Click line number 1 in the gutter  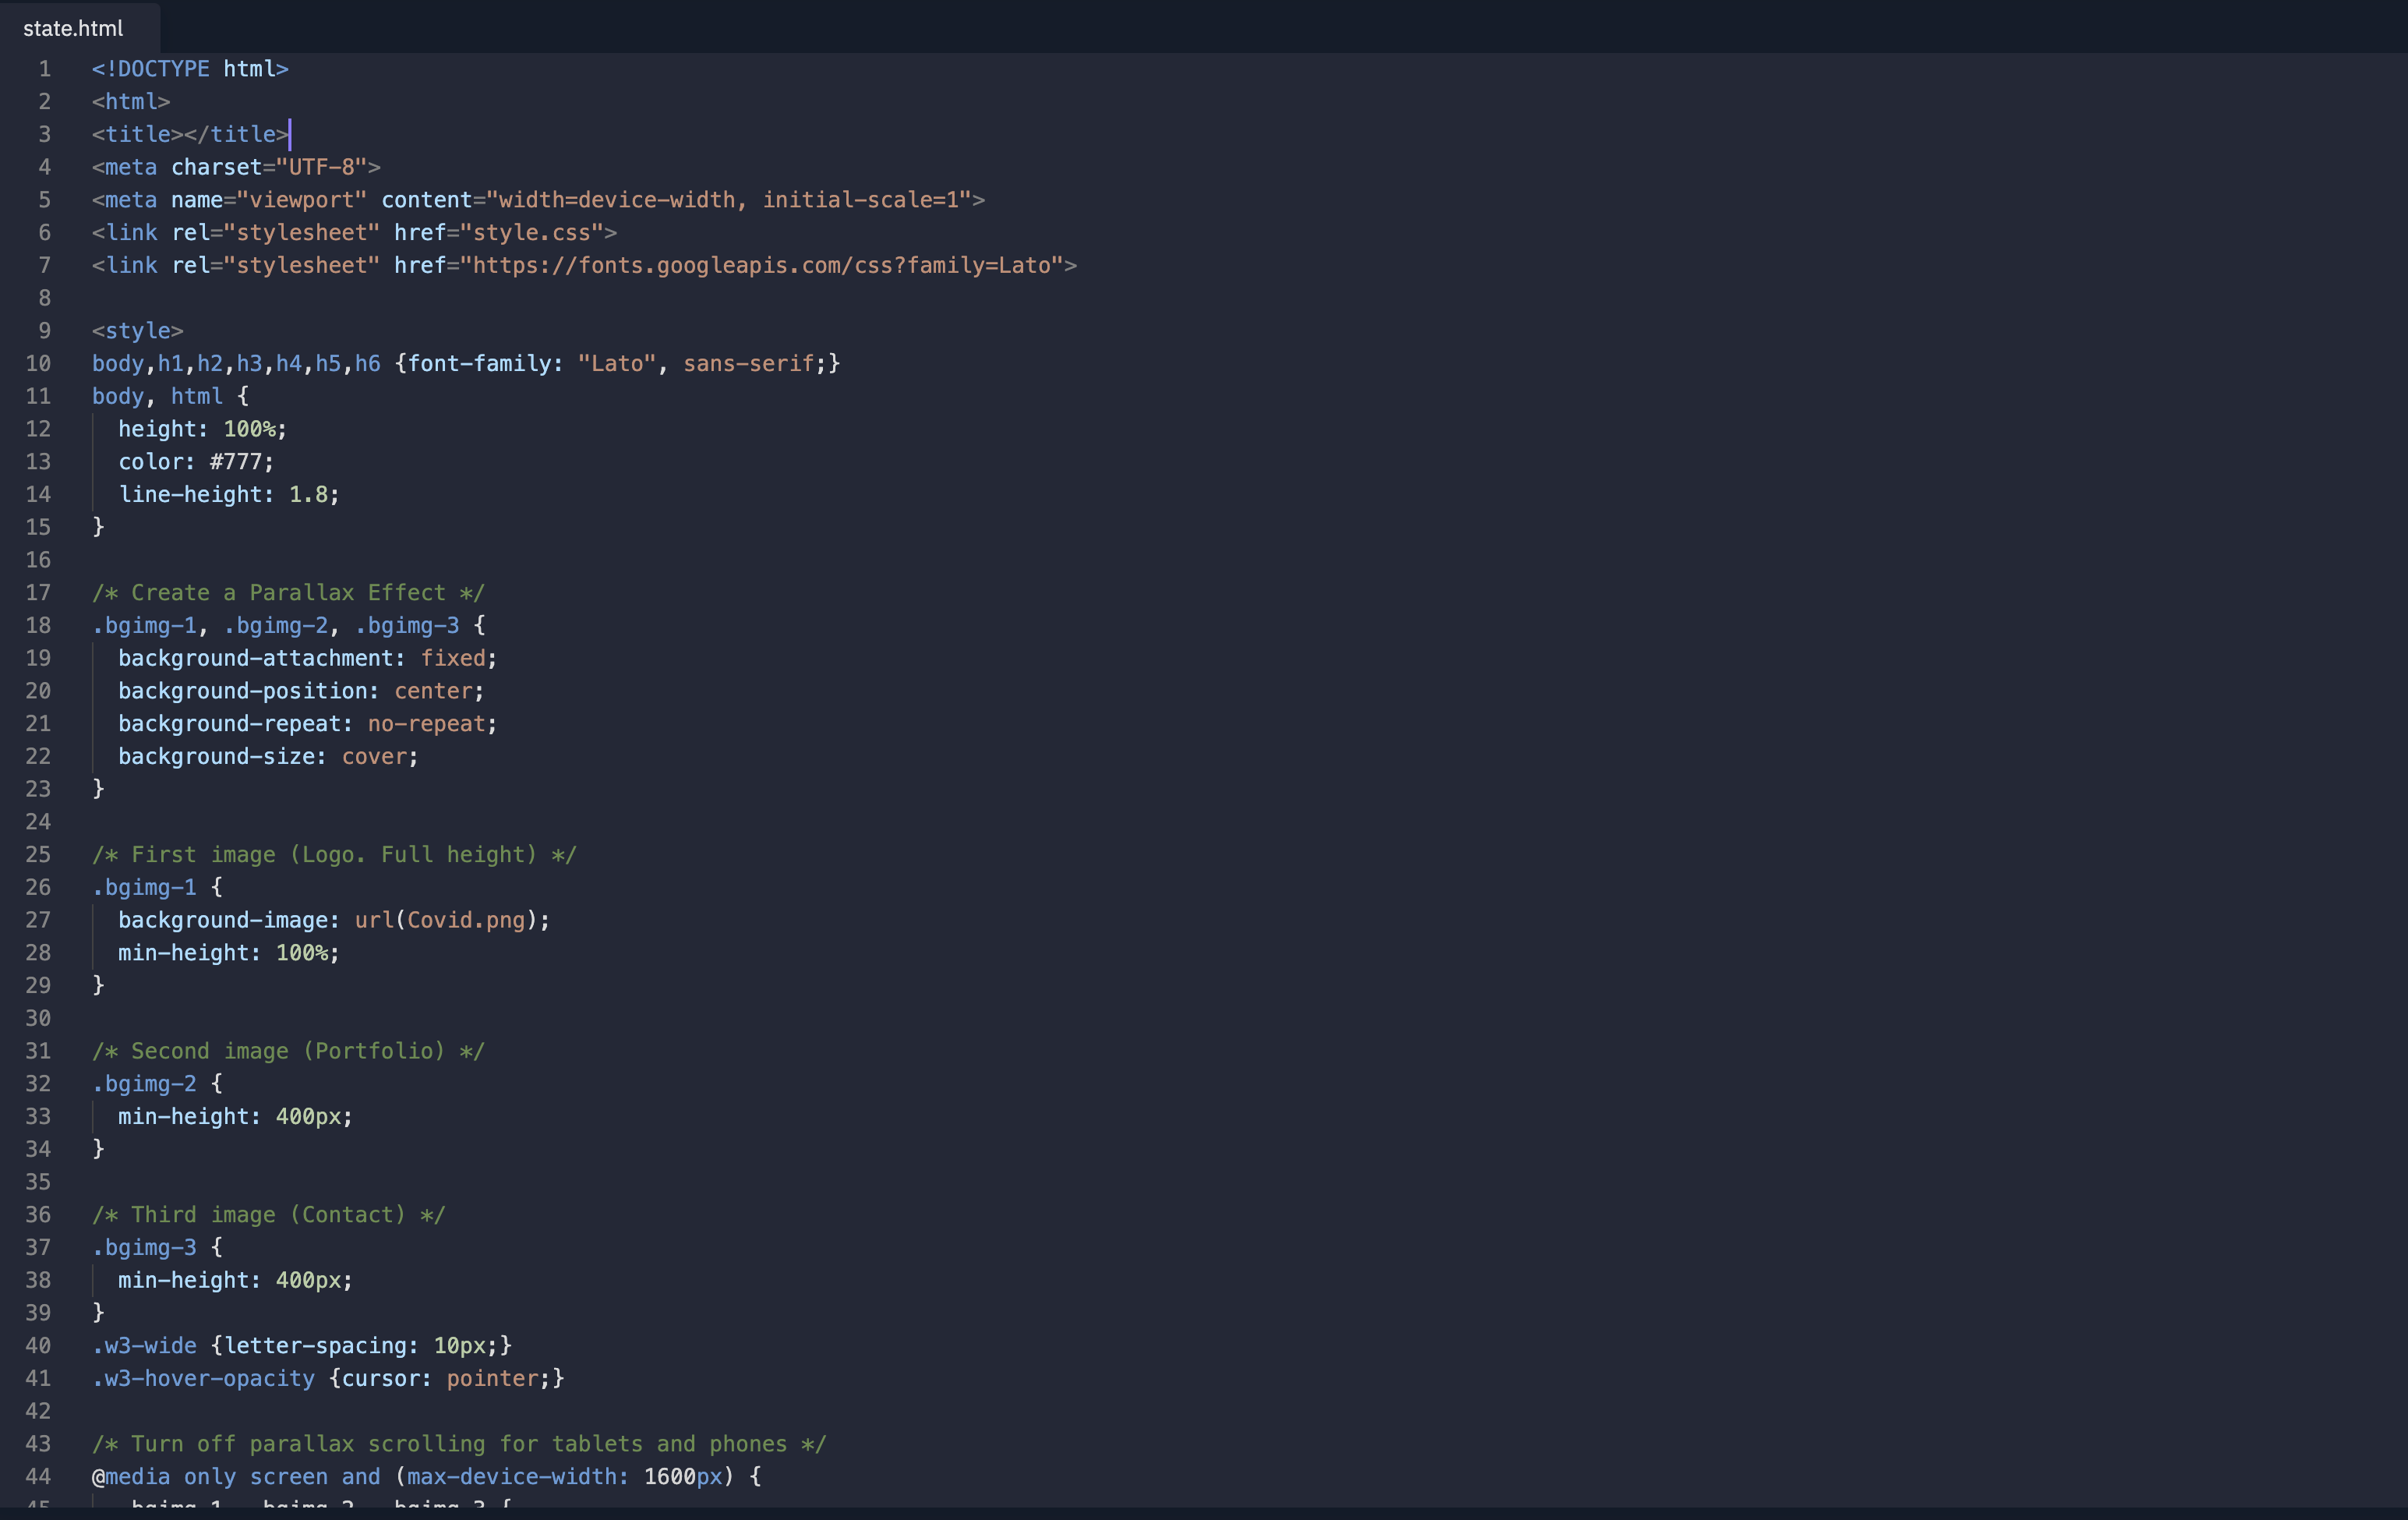coord(44,69)
